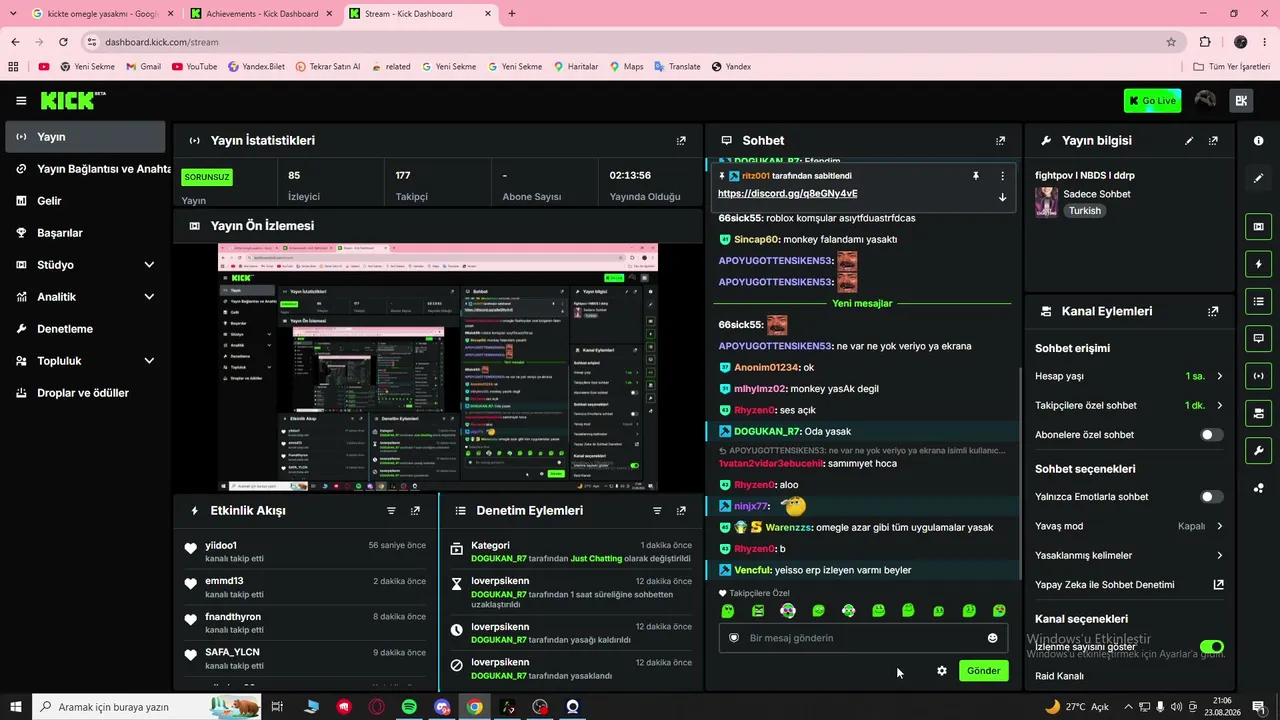Toggle Abonelere özel sohbet switch
Image resolution: width=1280 pixels, height=720 pixels.
click(x=1211, y=435)
